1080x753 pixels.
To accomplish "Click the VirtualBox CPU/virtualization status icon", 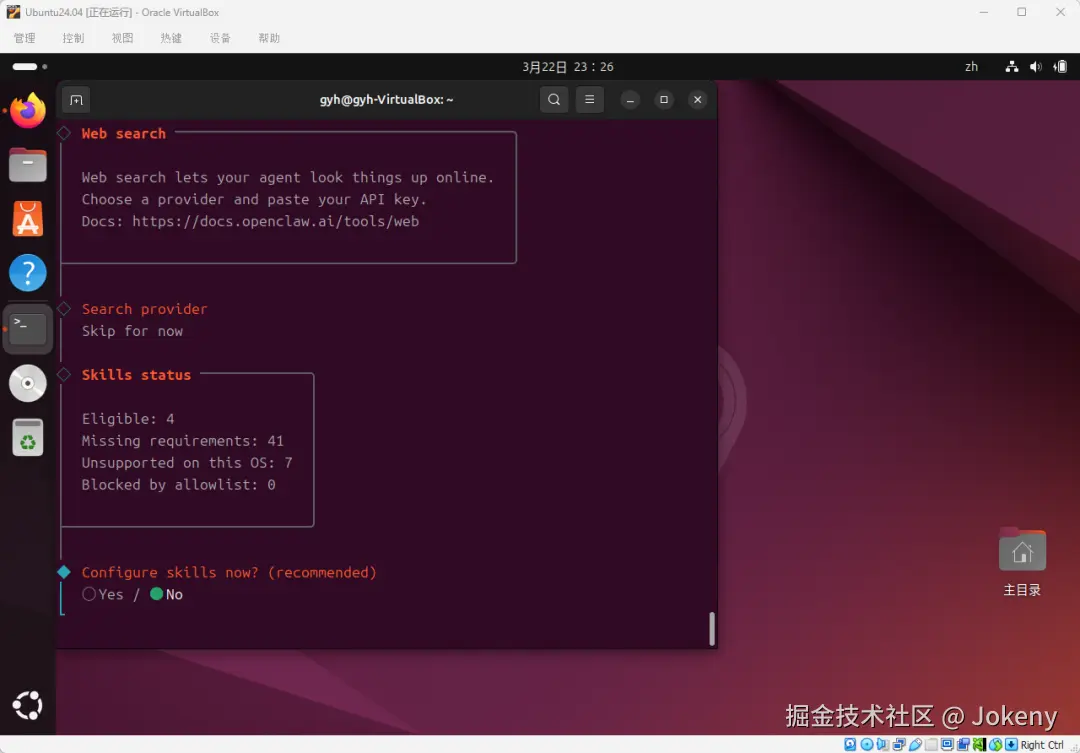I will pos(979,745).
